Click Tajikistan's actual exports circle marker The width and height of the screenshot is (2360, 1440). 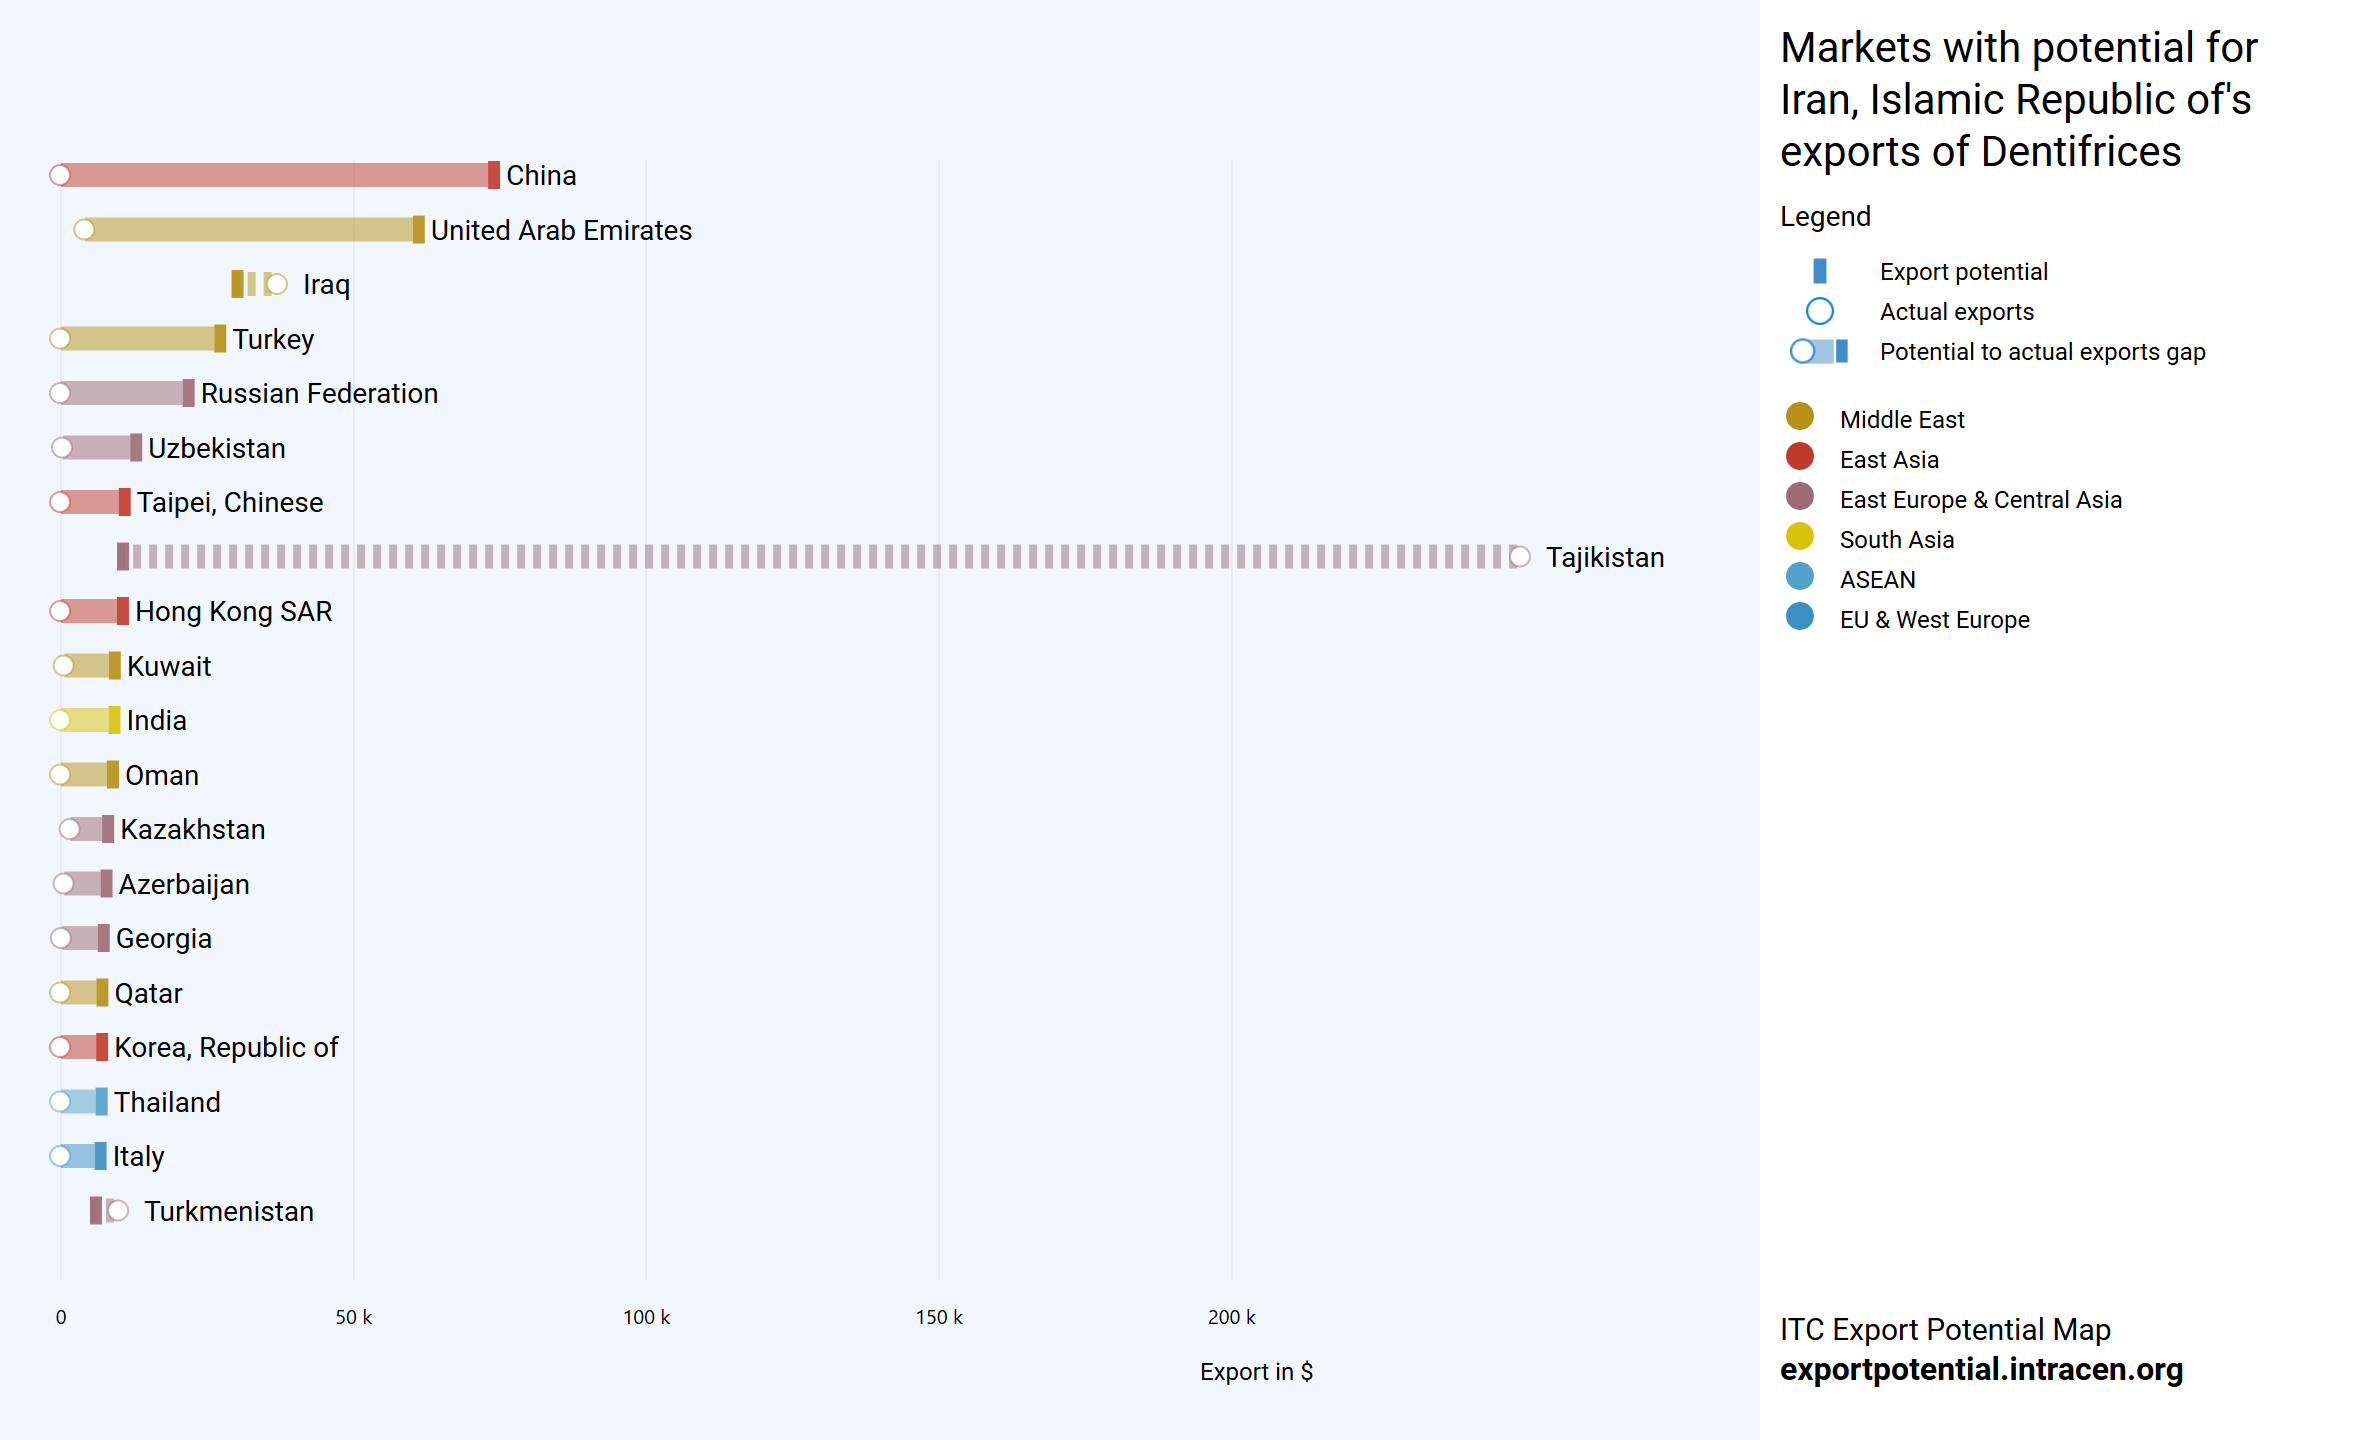[x=1519, y=557]
